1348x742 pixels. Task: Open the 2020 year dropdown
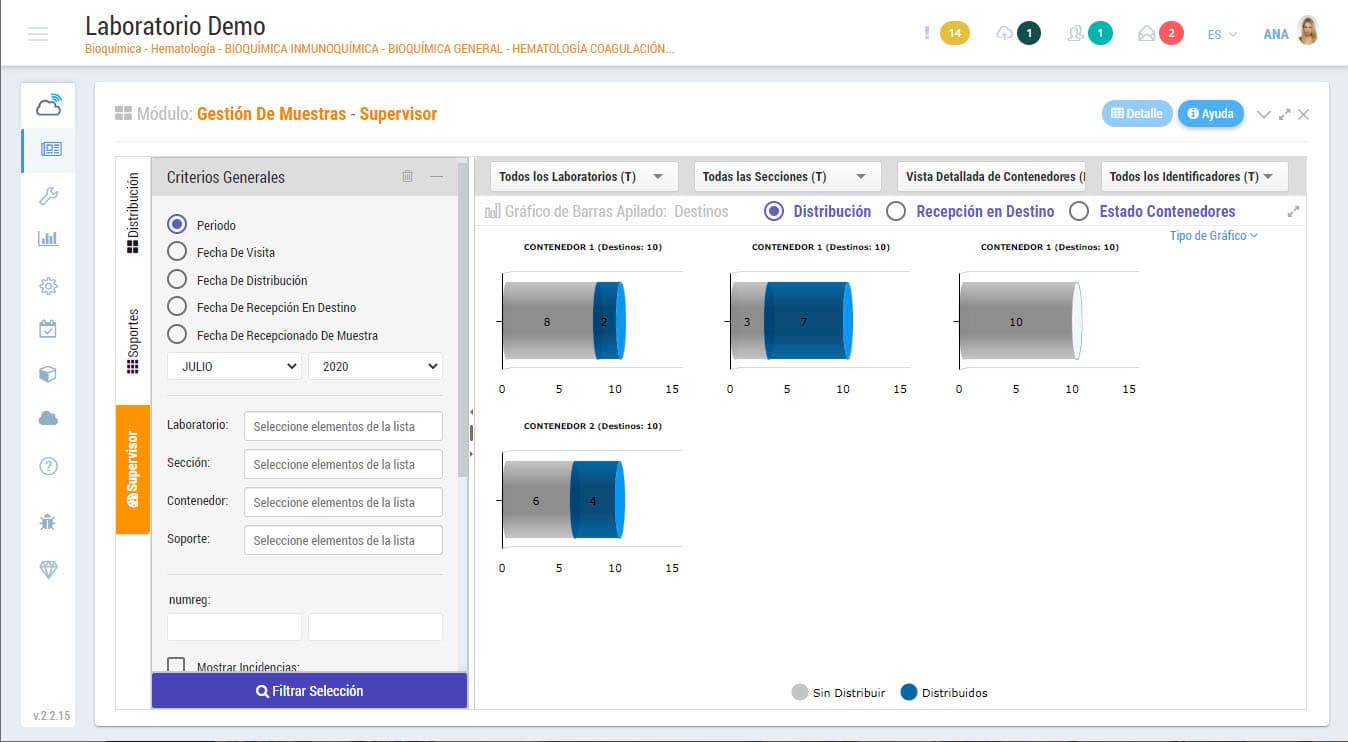[375, 366]
